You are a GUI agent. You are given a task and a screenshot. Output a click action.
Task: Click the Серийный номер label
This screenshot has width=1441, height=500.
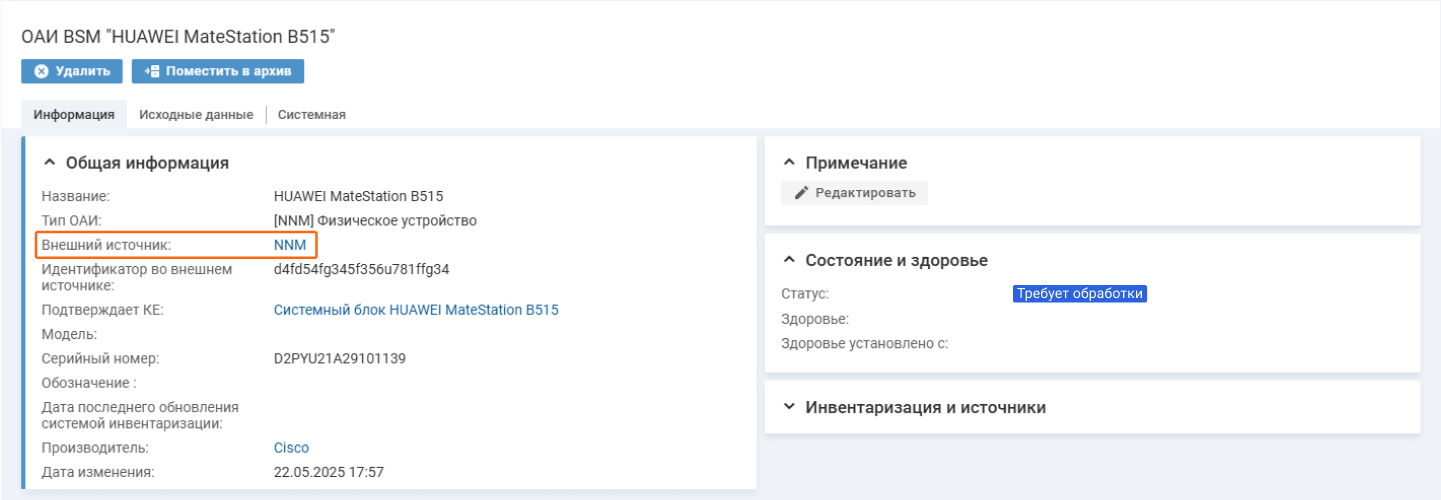[x=100, y=358]
